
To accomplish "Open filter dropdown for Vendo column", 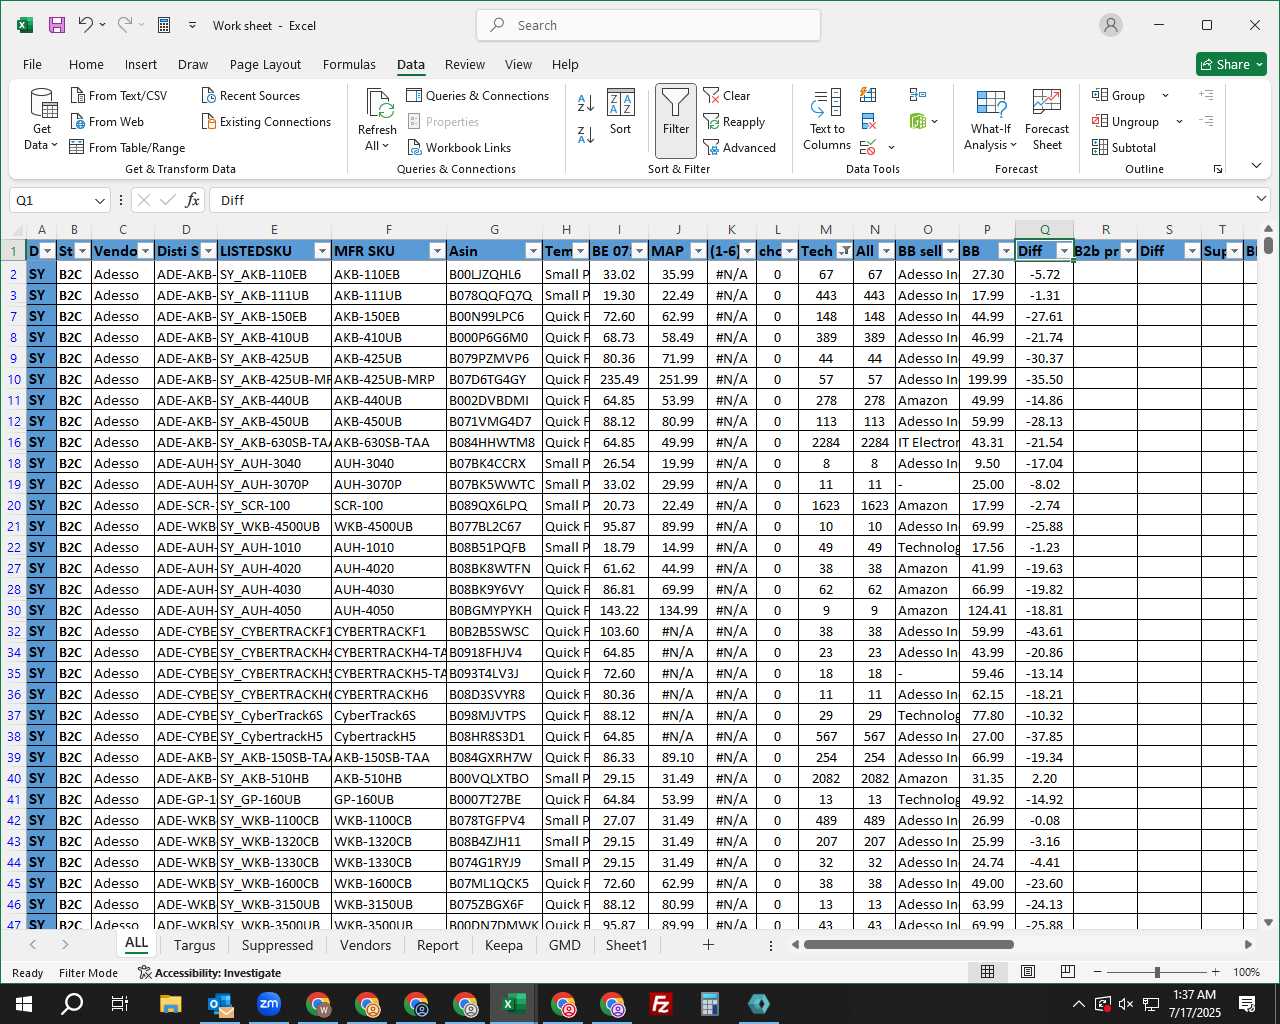I will [x=145, y=251].
